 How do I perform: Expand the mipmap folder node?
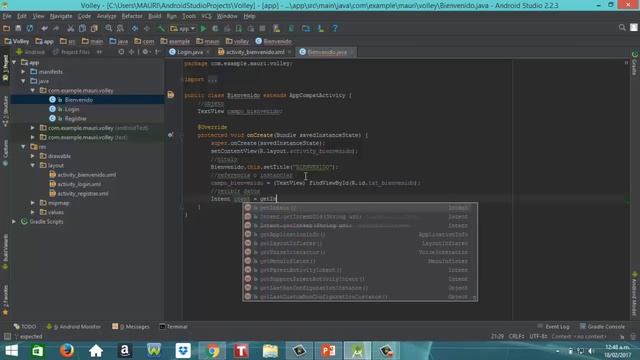coord(33,203)
